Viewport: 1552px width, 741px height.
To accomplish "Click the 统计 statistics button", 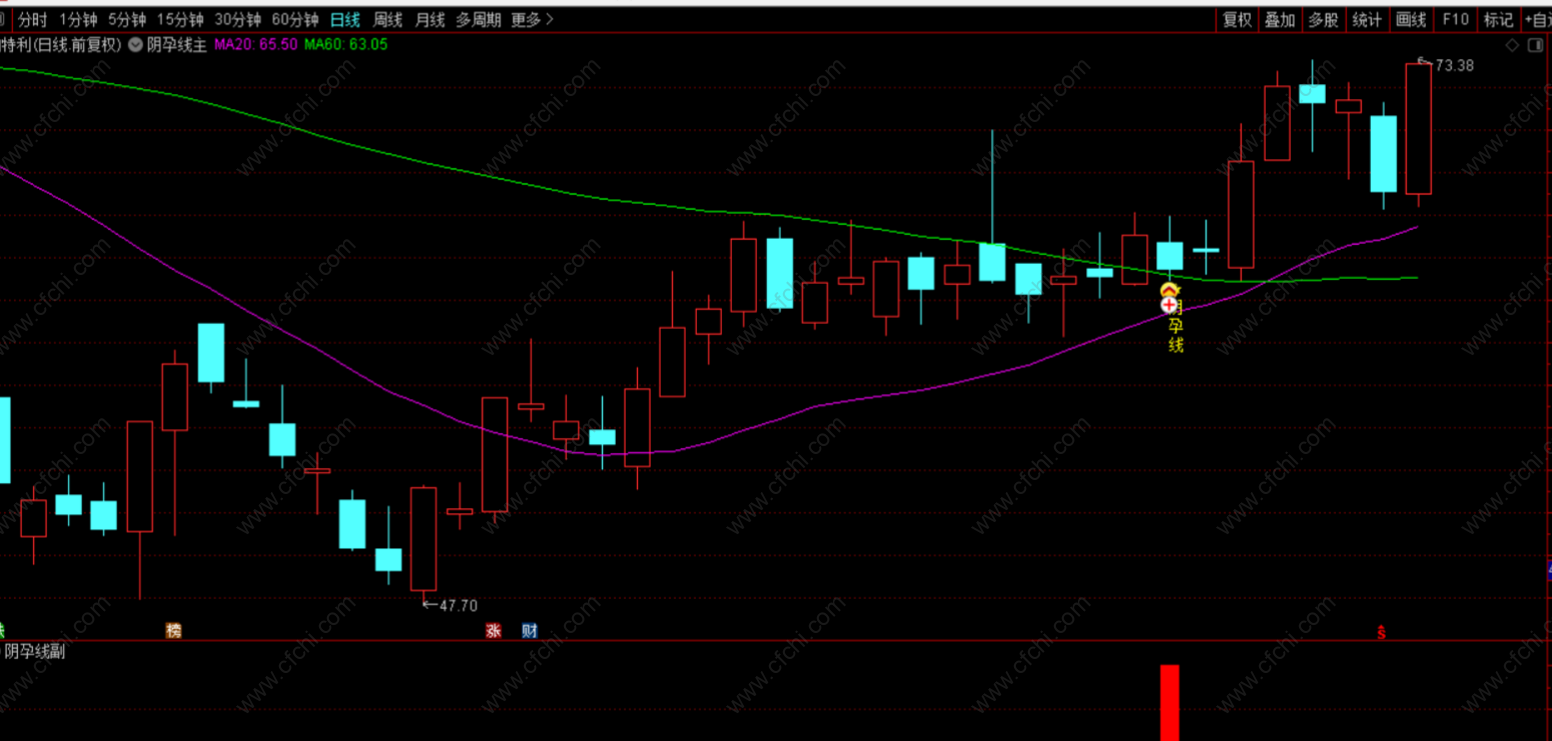I will point(1367,19).
